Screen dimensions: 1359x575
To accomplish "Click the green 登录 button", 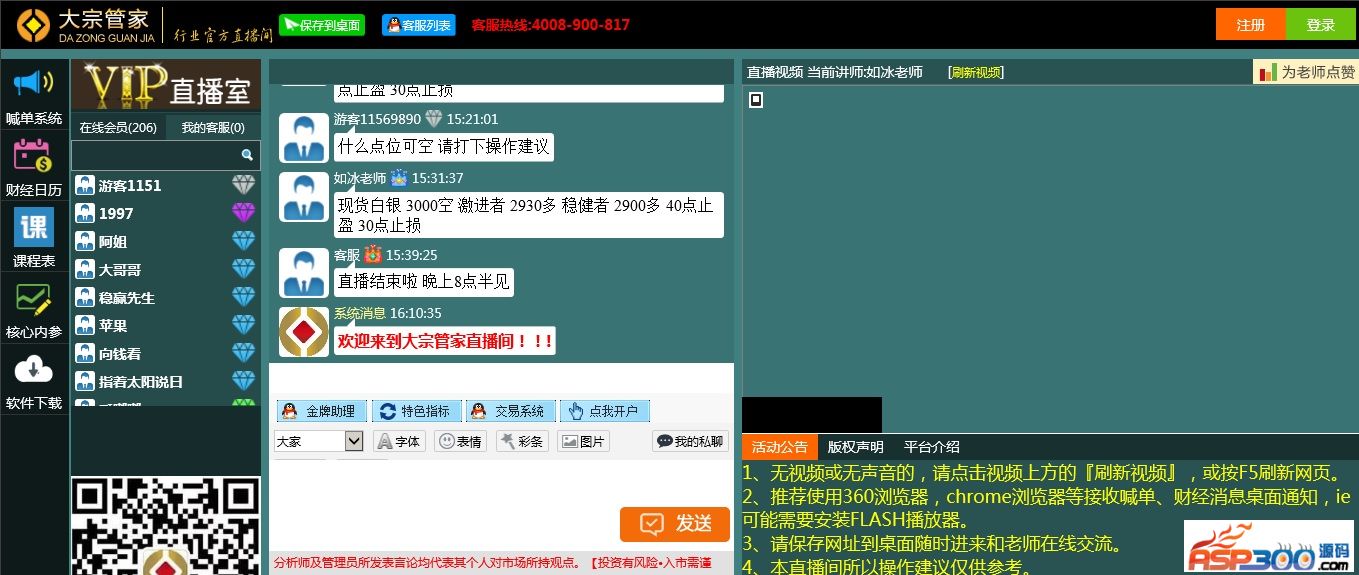I will pos(1321,25).
